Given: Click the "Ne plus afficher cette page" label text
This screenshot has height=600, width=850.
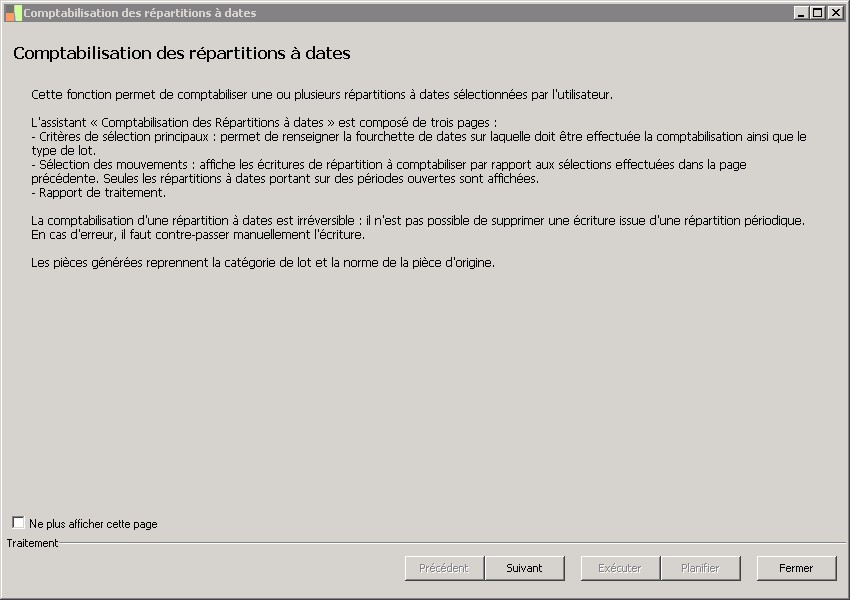Looking at the screenshot, I should click(93, 524).
